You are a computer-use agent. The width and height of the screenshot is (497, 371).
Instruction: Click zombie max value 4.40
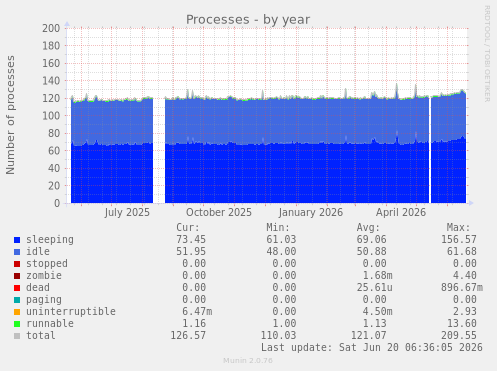pos(465,275)
